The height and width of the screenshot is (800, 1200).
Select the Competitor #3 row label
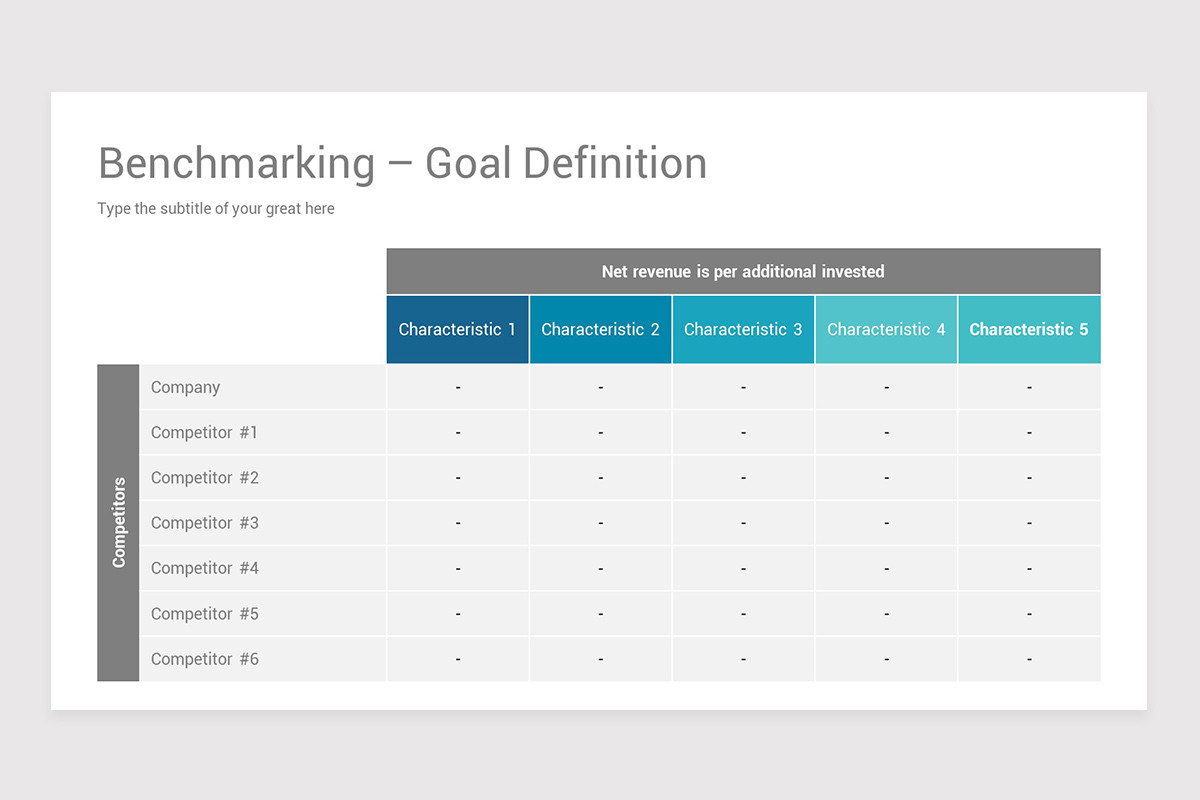[263, 523]
